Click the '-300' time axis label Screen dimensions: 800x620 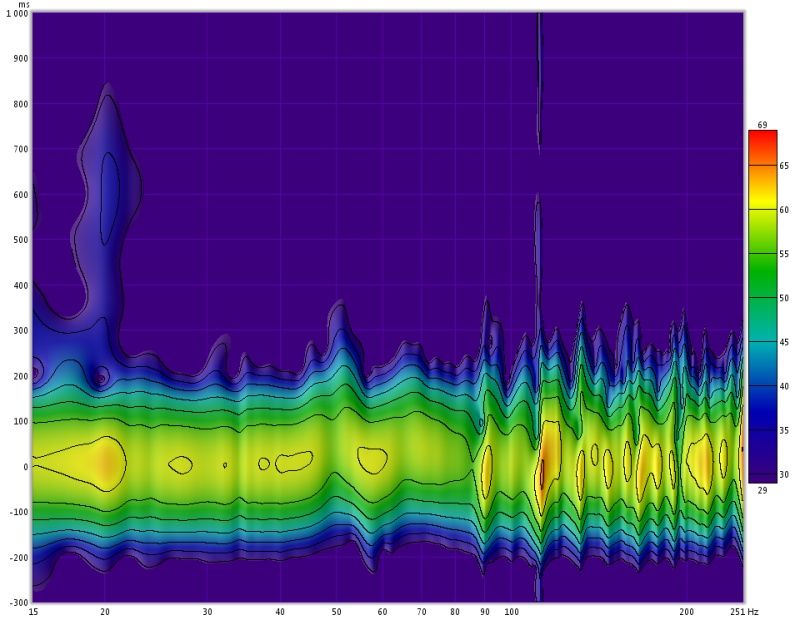click(19, 603)
